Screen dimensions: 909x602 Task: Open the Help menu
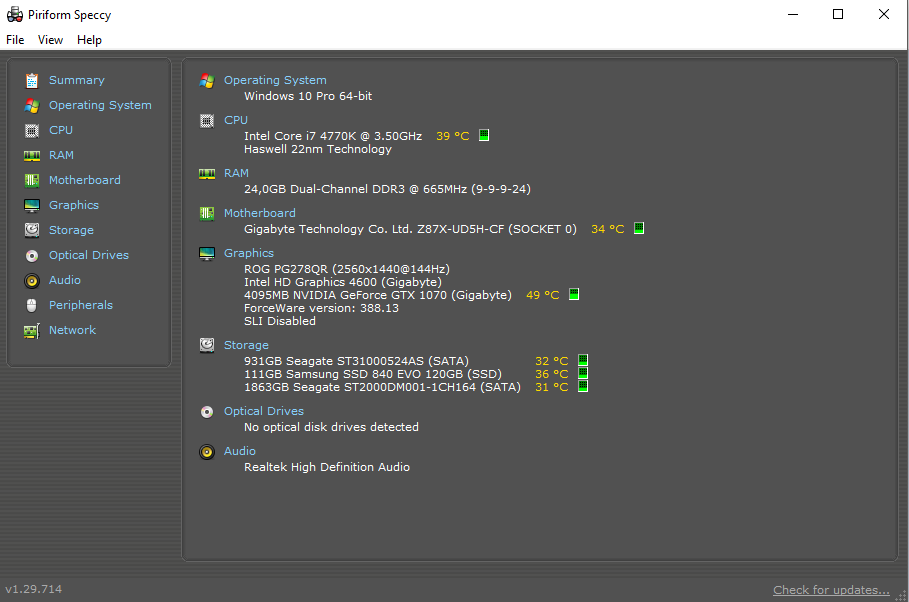89,39
